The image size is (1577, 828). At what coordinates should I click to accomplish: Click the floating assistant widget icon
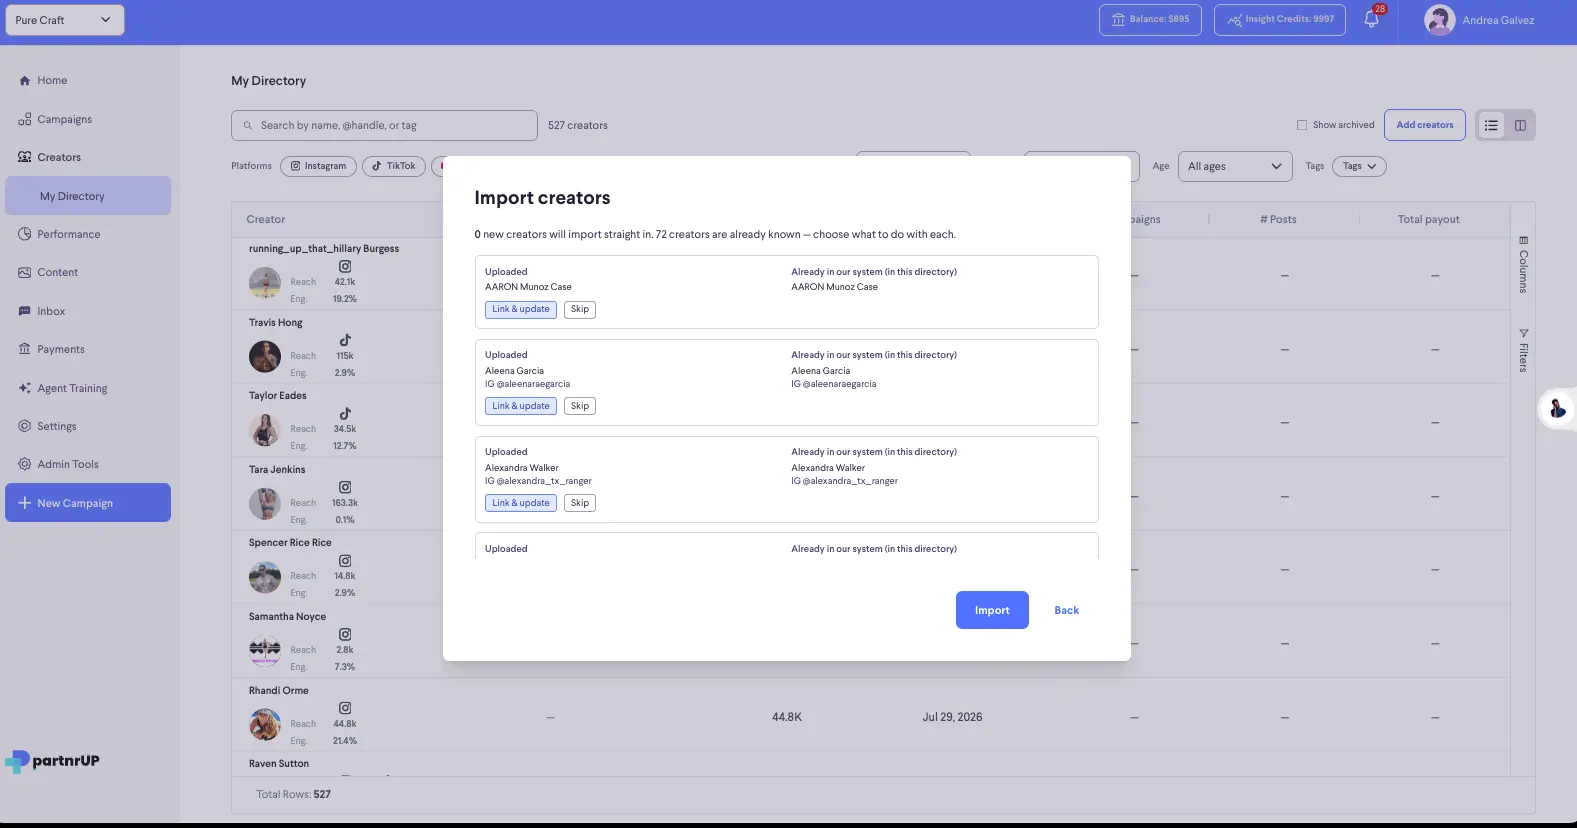coord(1557,408)
